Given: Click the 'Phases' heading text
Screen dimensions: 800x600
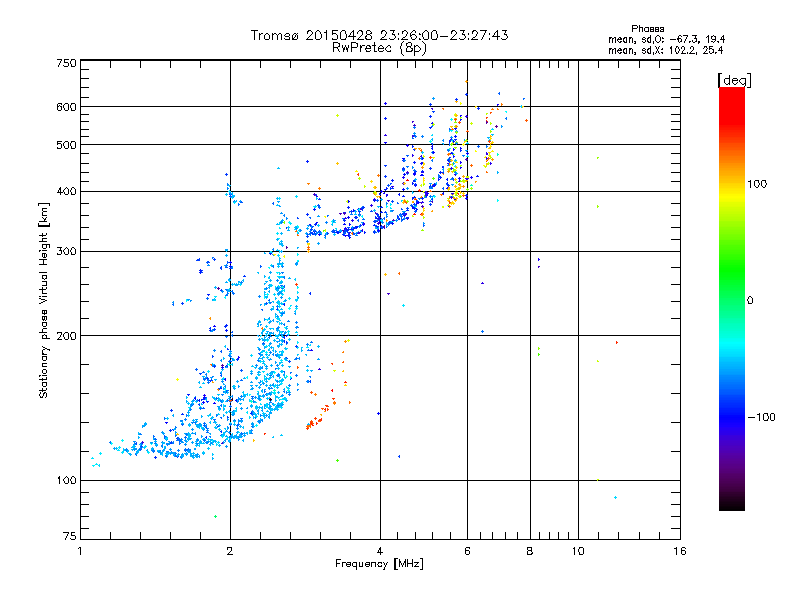Looking at the screenshot, I should [x=647, y=29].
